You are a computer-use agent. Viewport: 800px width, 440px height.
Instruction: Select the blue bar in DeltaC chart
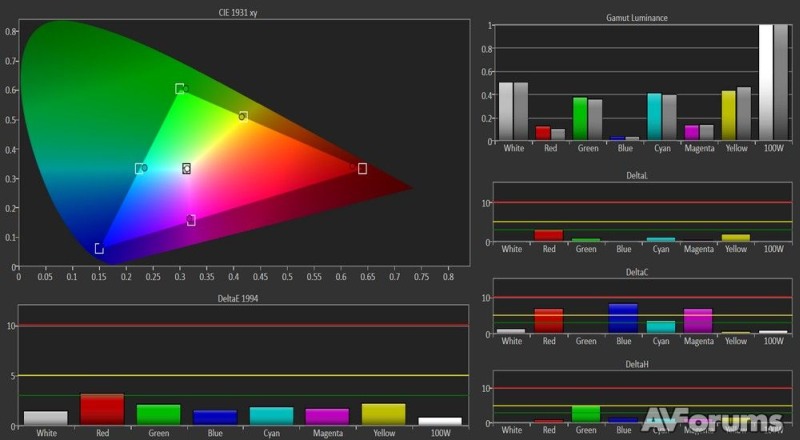pos(623,318)
